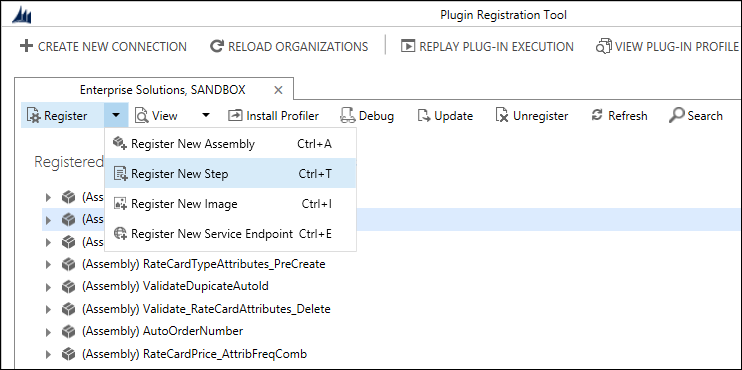Select "(Assembly) RateCardPrice_AttribFreqComb" row text

tap(194, 353)
